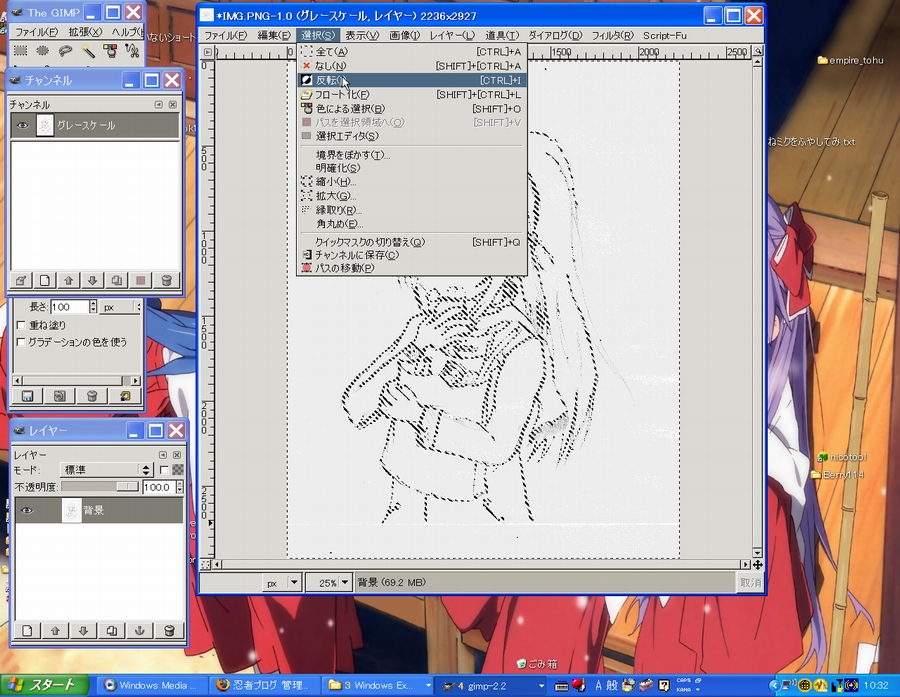900x697 pixels.
Task: Switch to 忍者ブログ管理 Firefox taskbar button
Action: pos(265,686)
